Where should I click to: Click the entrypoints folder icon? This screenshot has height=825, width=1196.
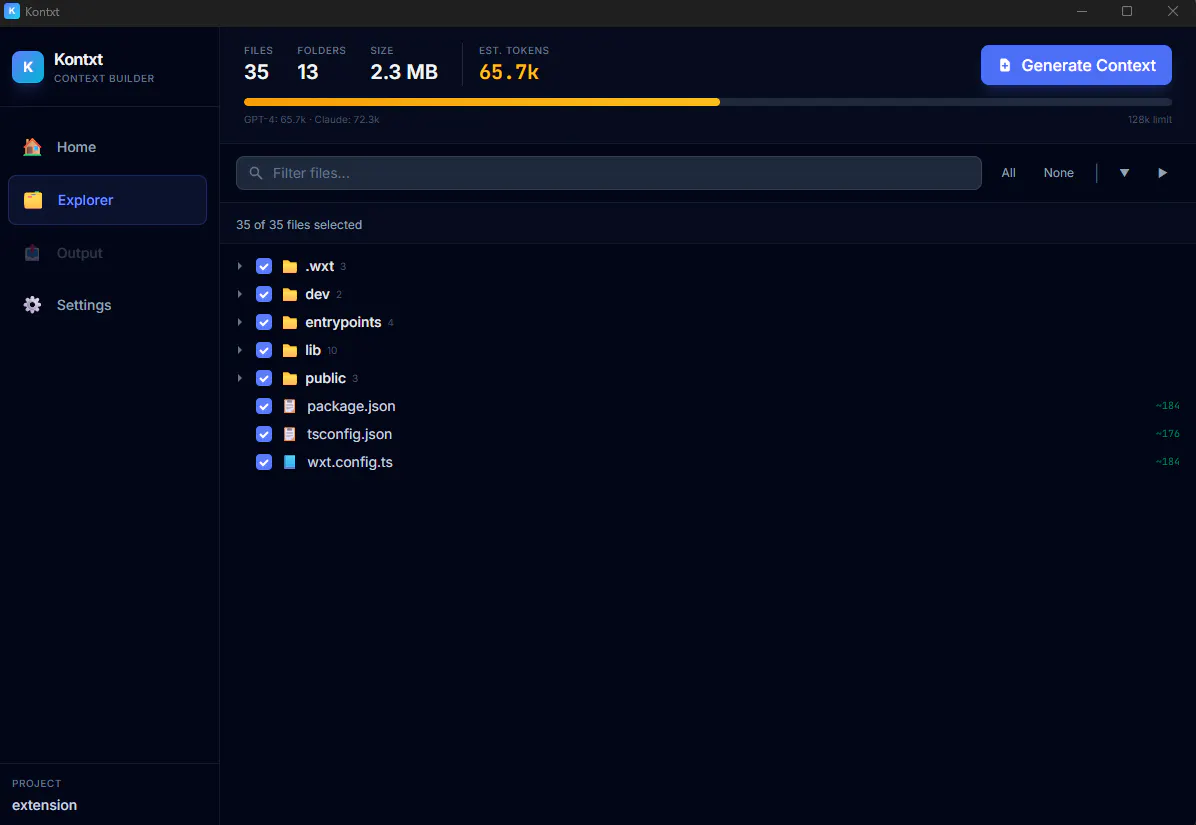point(290,323)
